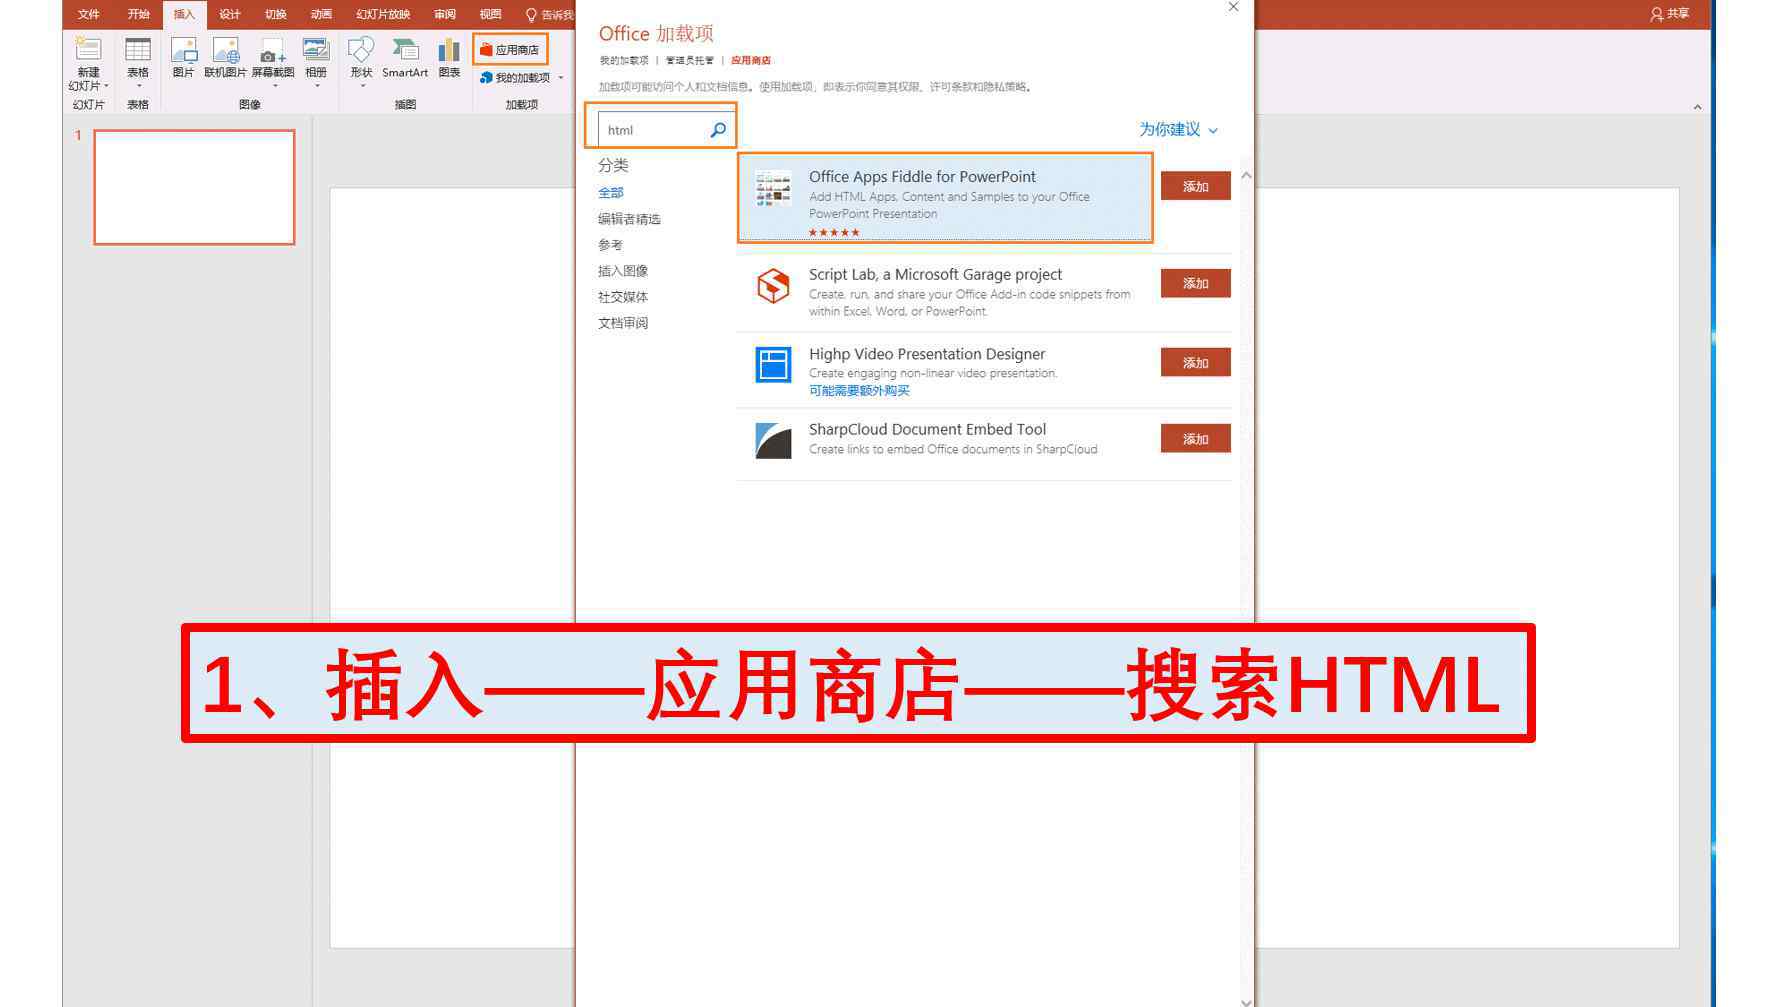Insert a table with 表格 icon
This screenshot has width=1786, height=1007.
(138, 49)
